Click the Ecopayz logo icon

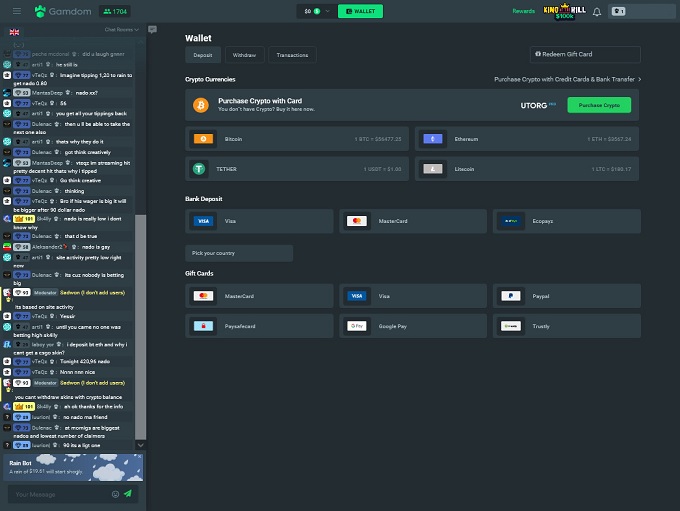511,221
